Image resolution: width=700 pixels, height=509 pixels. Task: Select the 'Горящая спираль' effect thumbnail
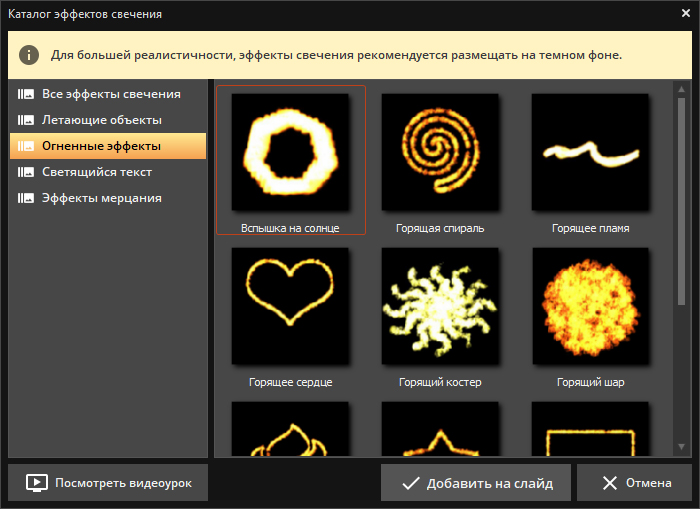(x=440, y=152)
